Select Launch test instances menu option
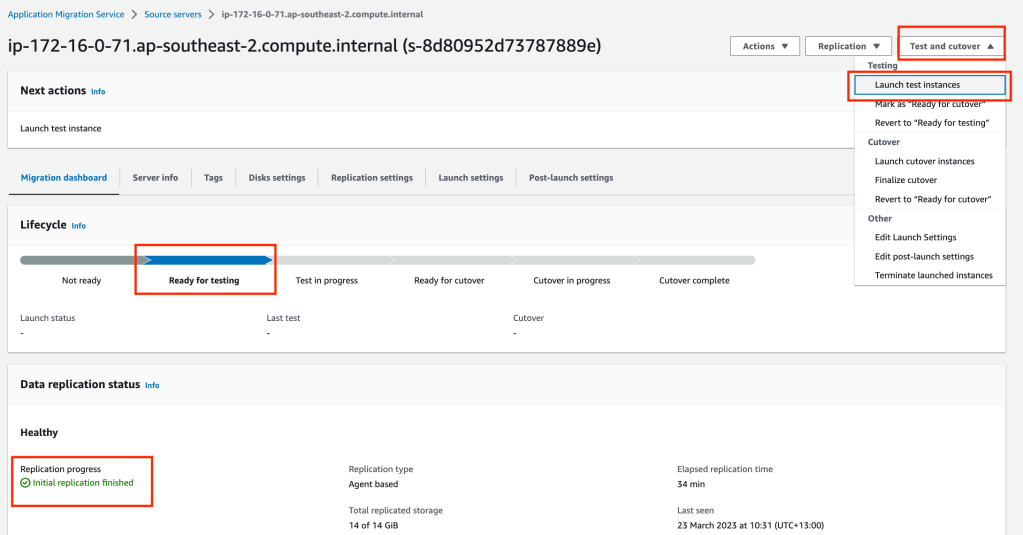 coord(917,85)
